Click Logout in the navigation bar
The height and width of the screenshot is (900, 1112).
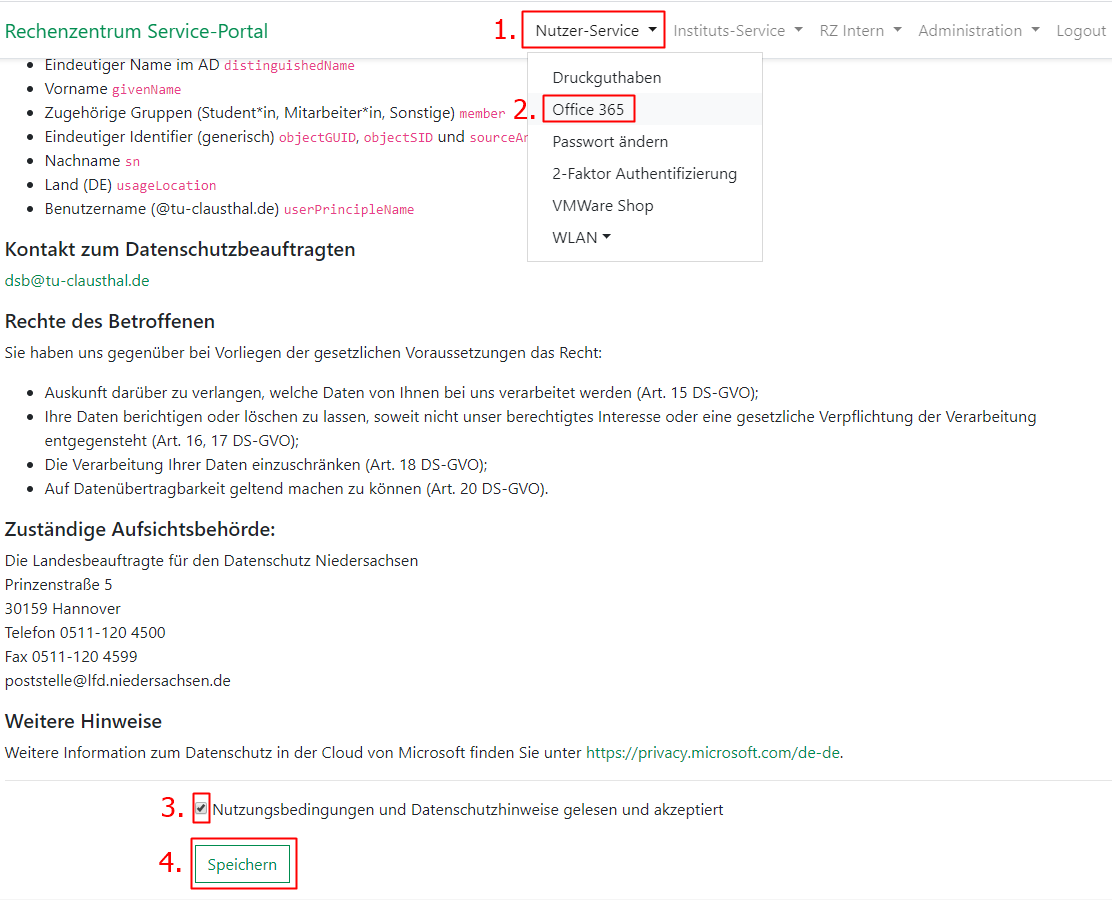click(1080, 30)
